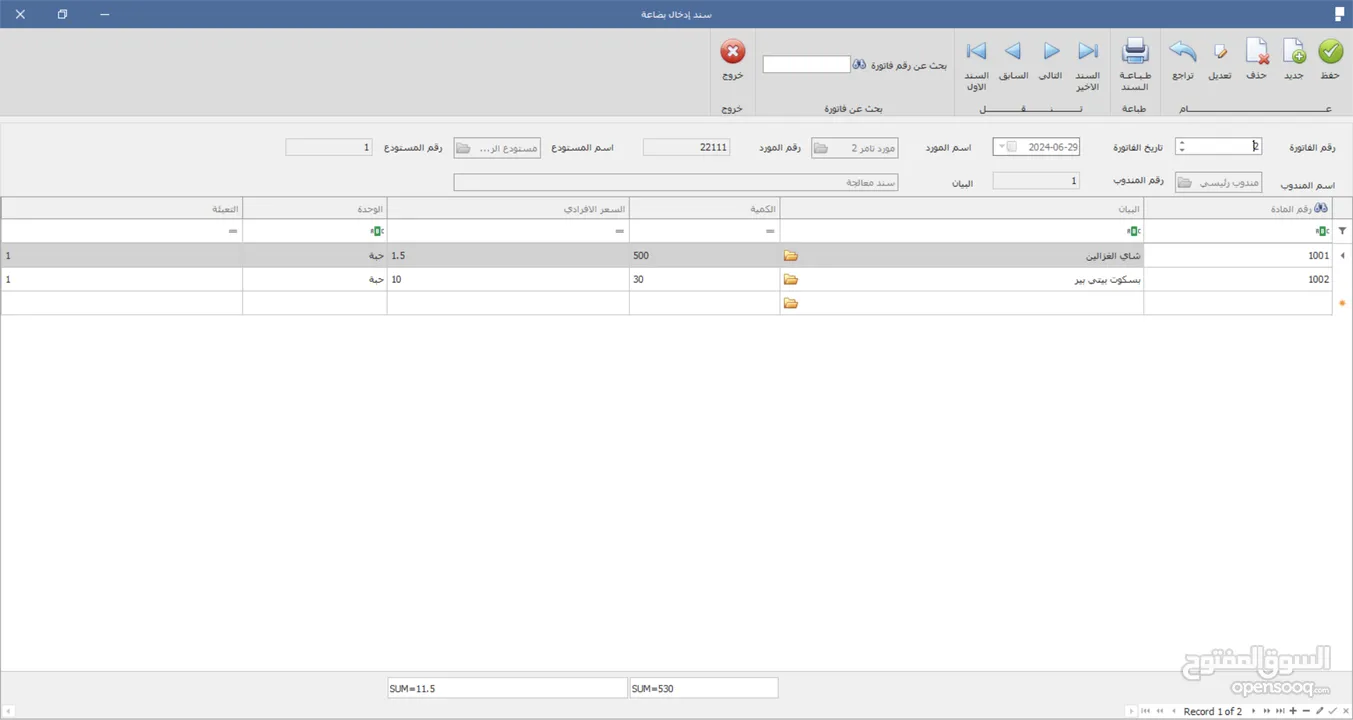The height and width of the screenshot is (720, 1353).
Task: Click binoculars icon in رقم المادة column header
Action: coord(1322,208)
